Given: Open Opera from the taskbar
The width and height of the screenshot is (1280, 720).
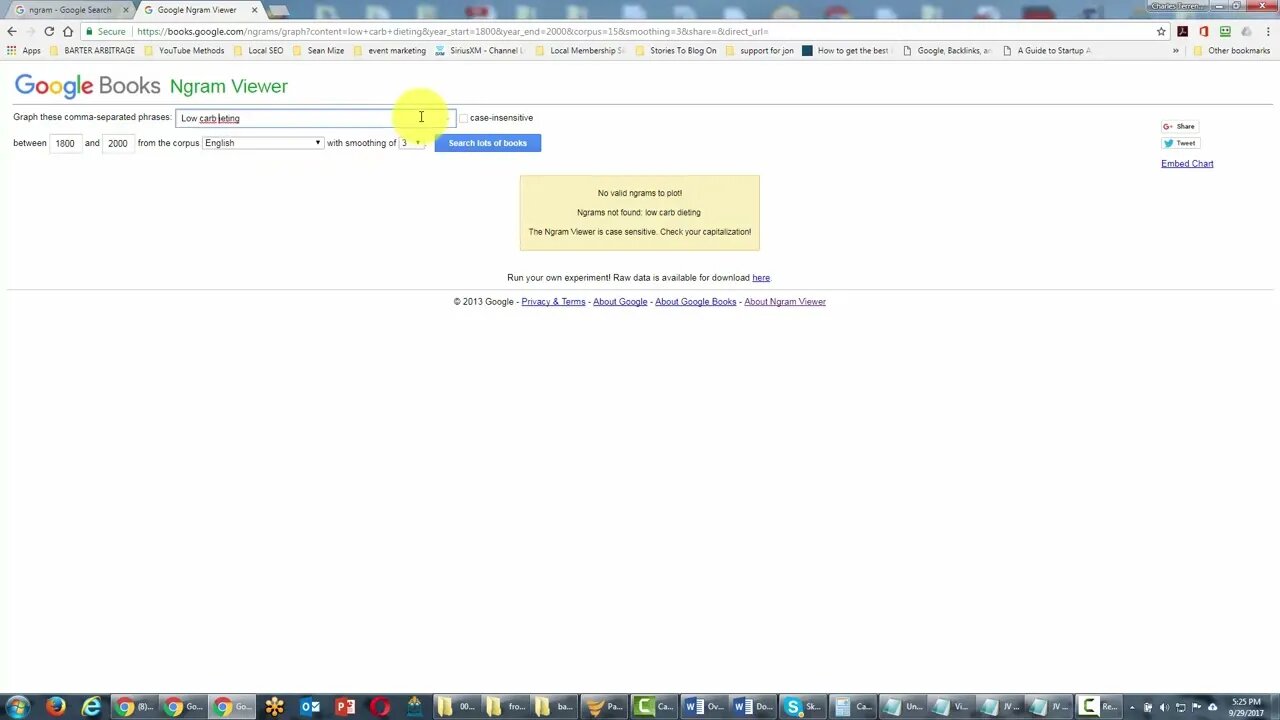Looking at the screenshot, I should [380, 707].
